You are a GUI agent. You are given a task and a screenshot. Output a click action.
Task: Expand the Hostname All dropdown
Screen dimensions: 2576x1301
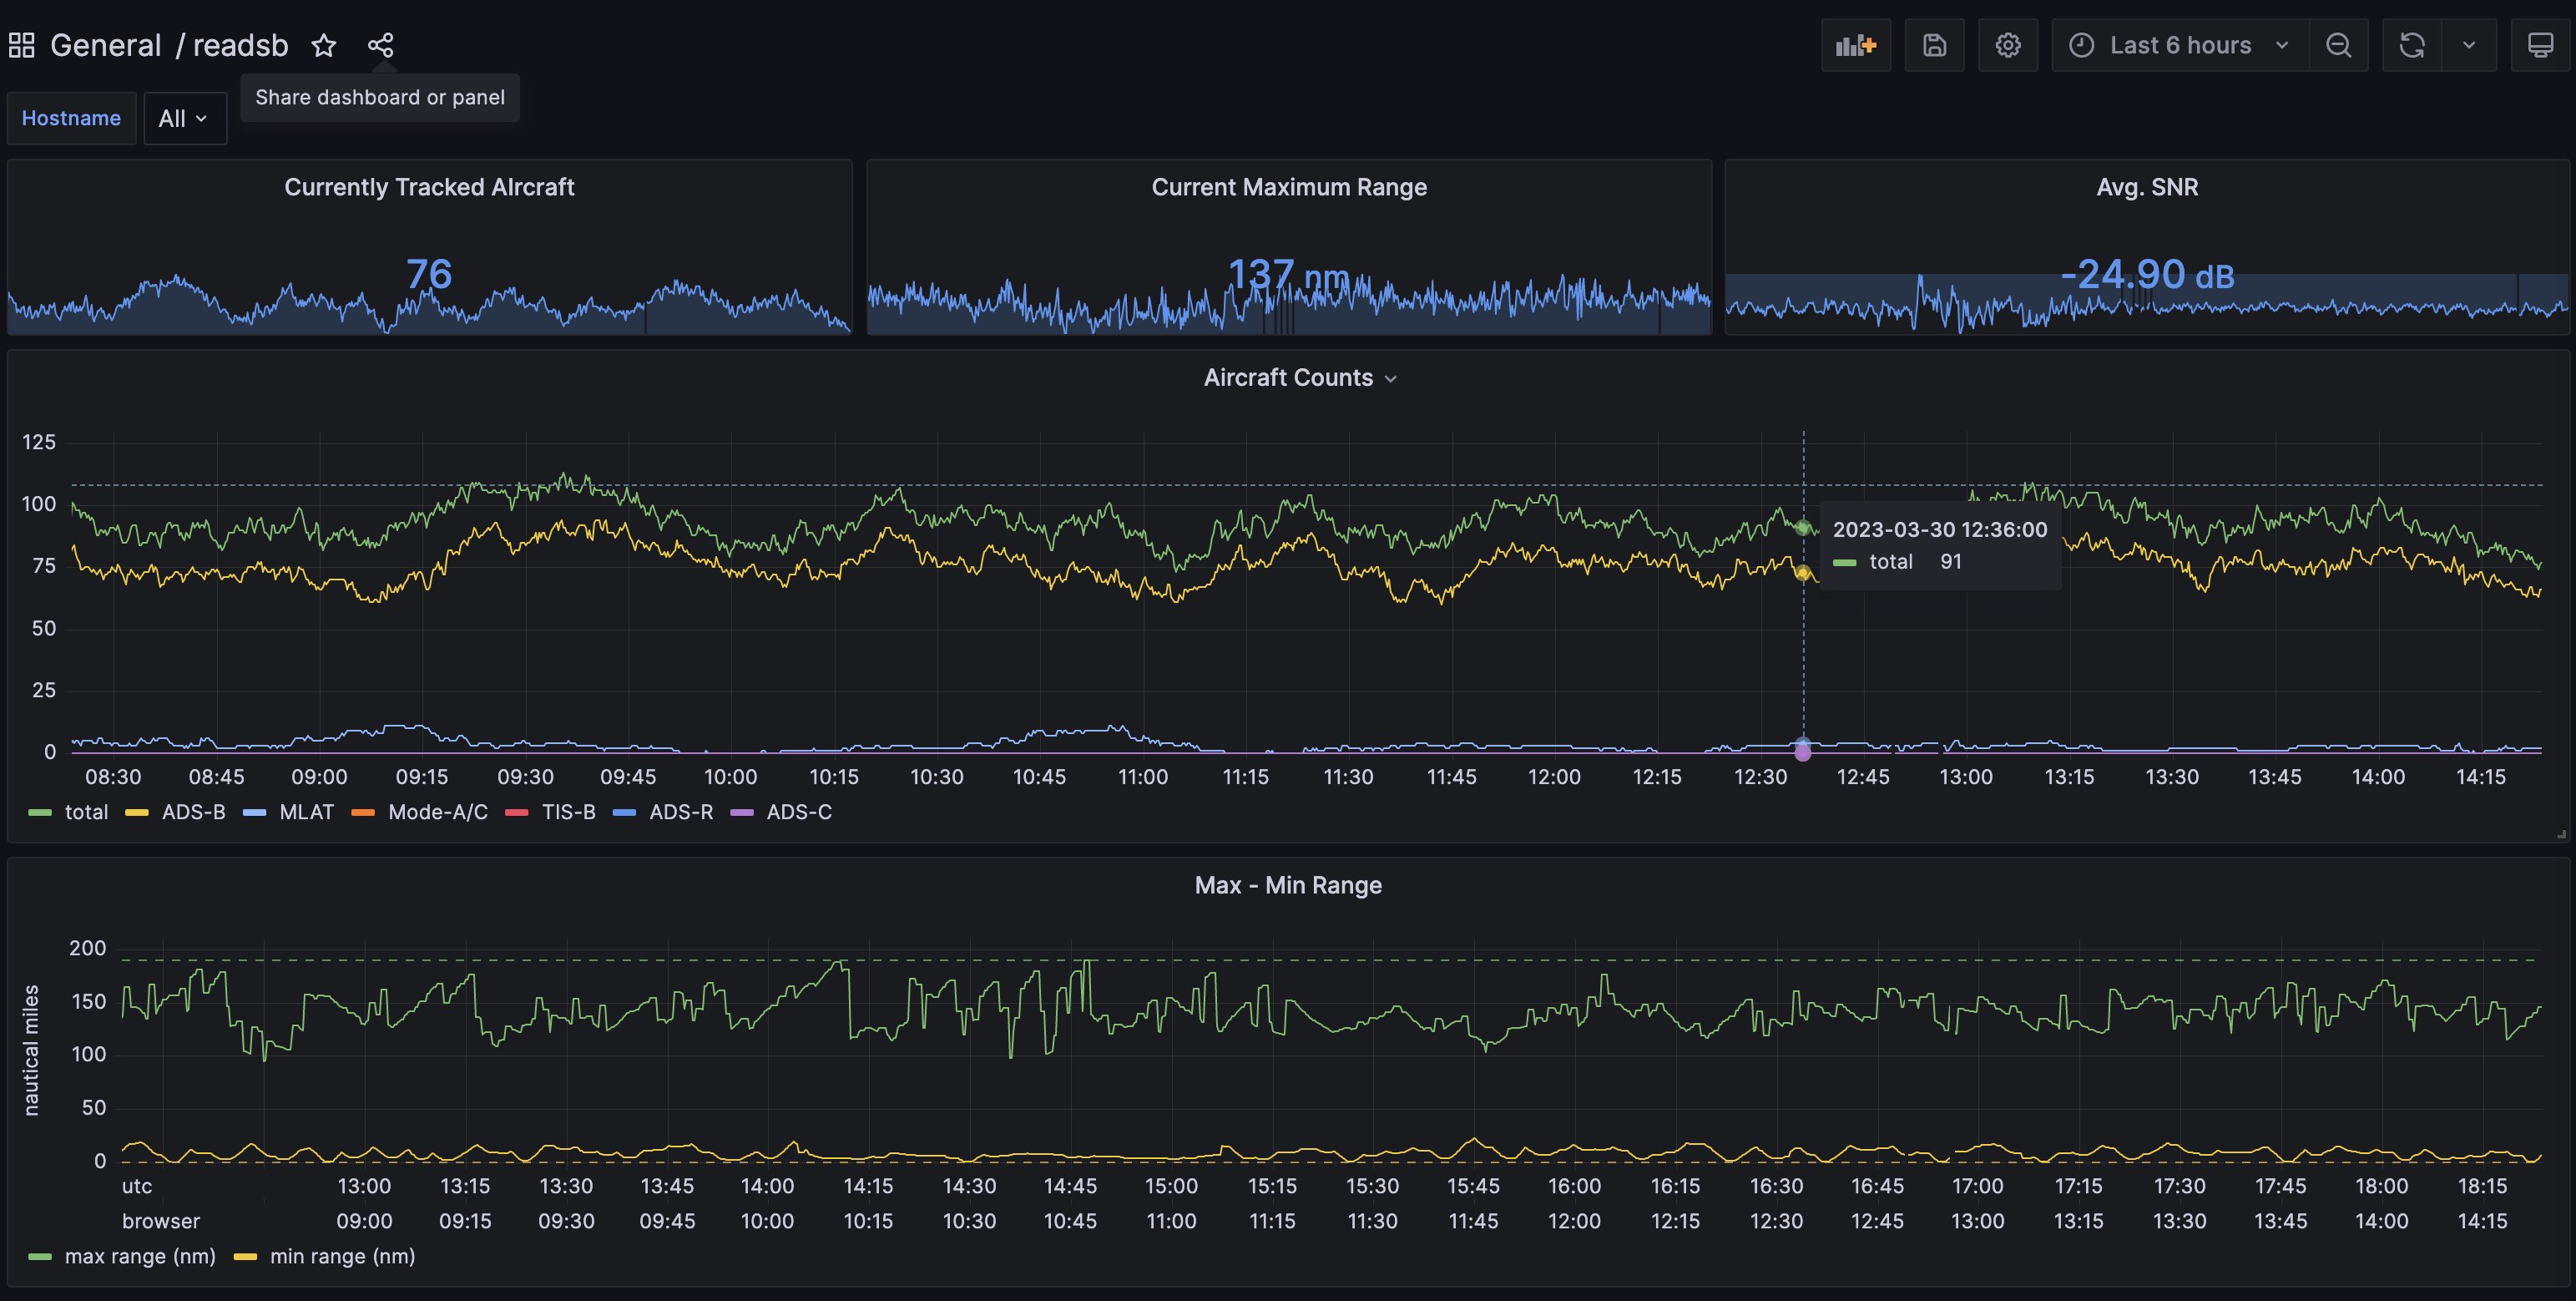click(184, 118)
